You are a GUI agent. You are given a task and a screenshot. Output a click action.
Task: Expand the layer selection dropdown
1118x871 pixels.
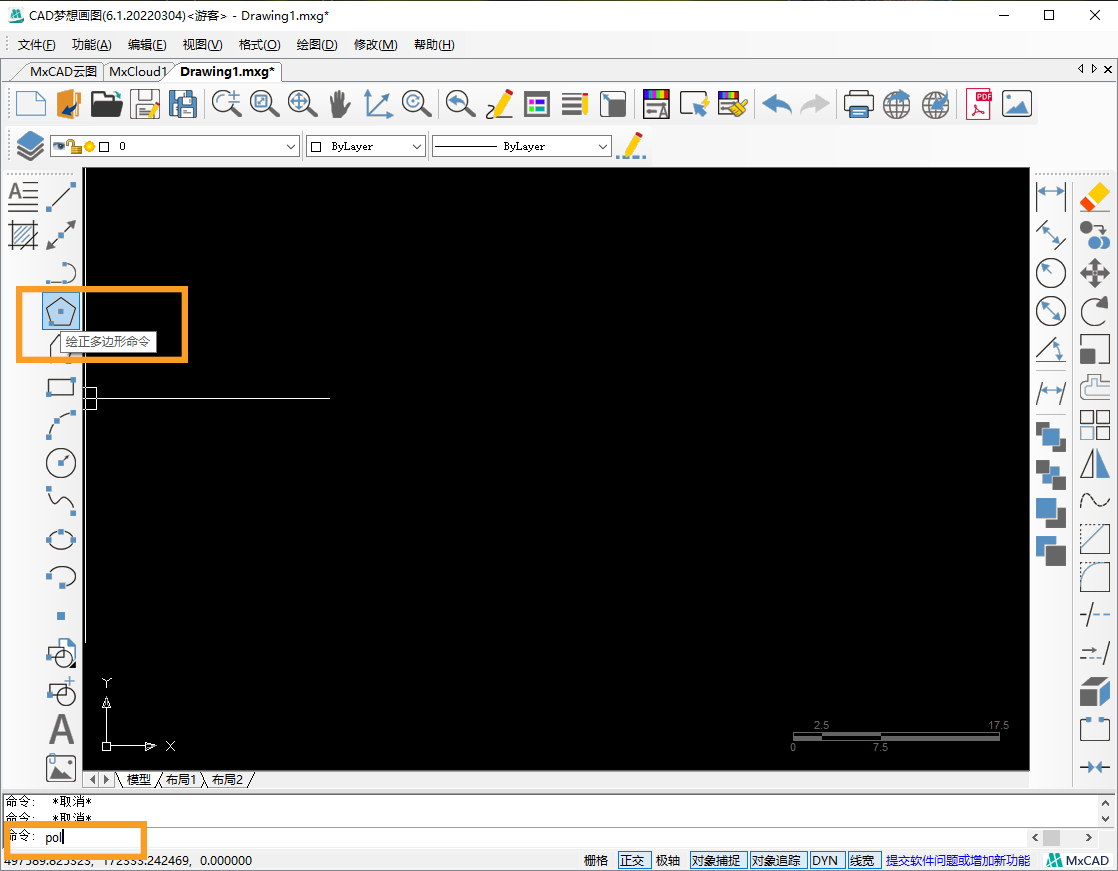(291, 146)
